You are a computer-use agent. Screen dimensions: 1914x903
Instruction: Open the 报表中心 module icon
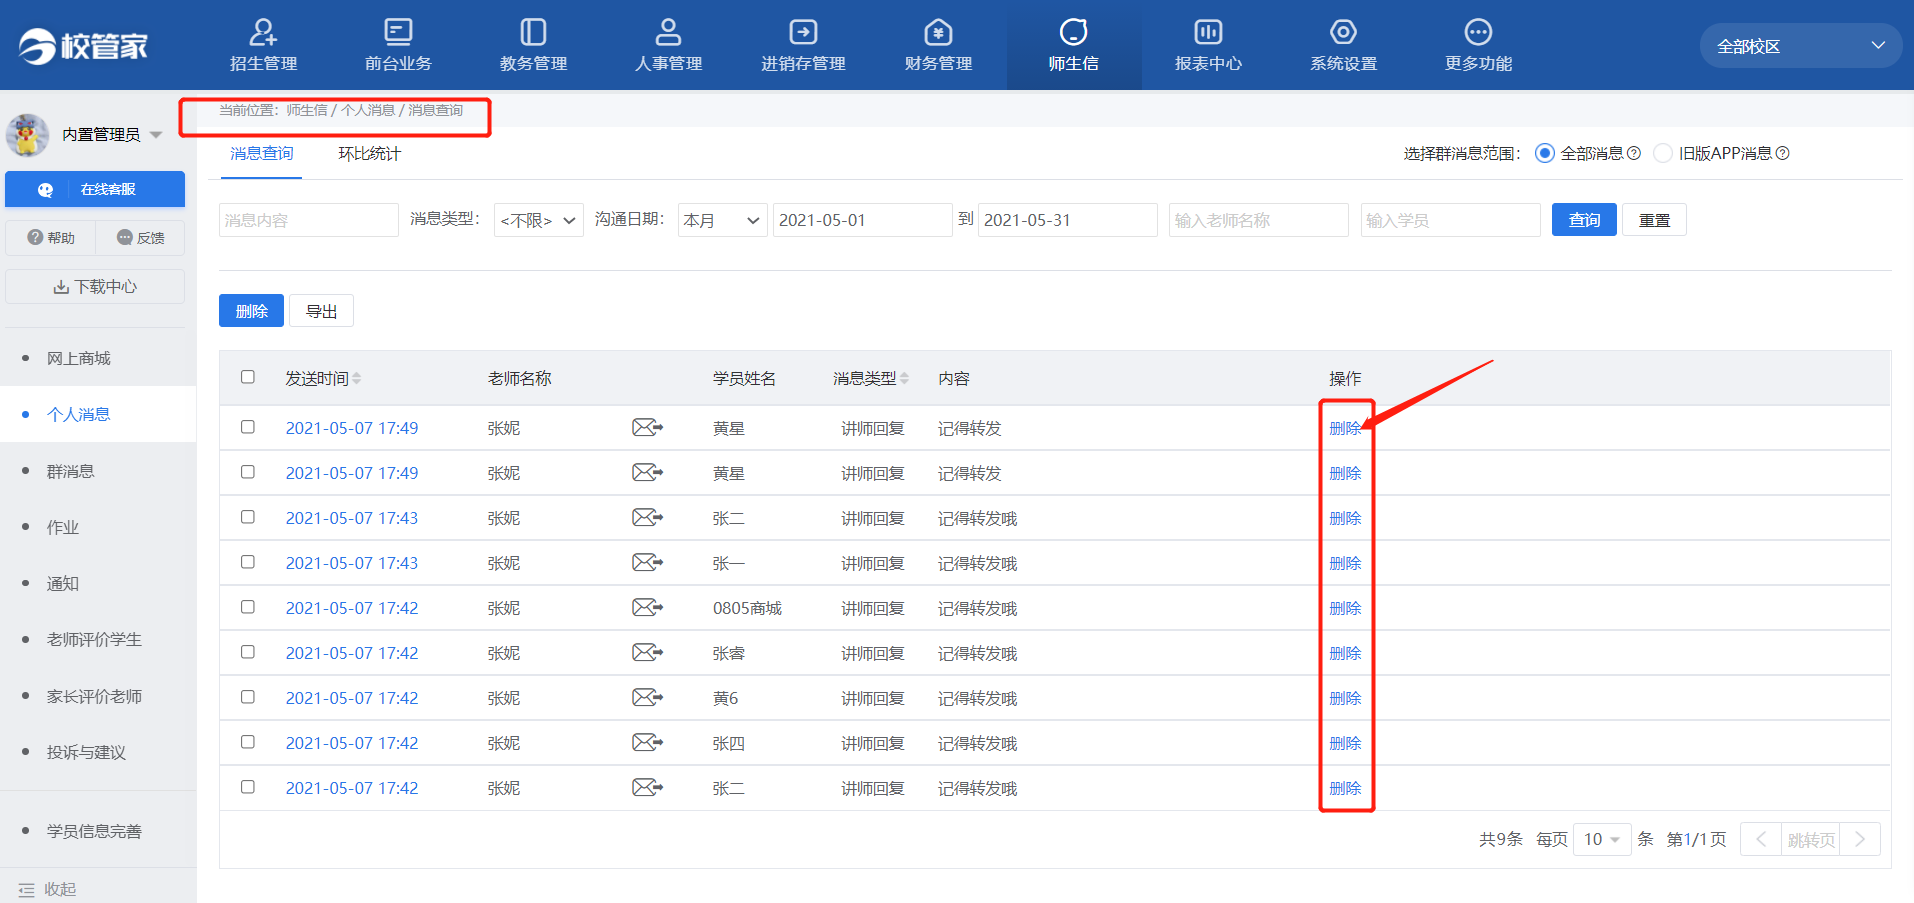[1208, 33]
